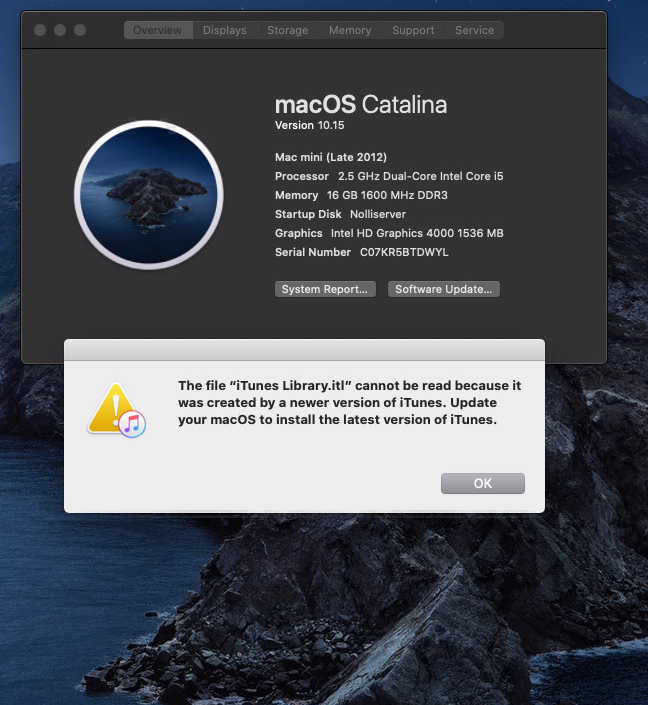648x705 pixels.
Task: Go to the Support tab
Action: click(413, 30)
